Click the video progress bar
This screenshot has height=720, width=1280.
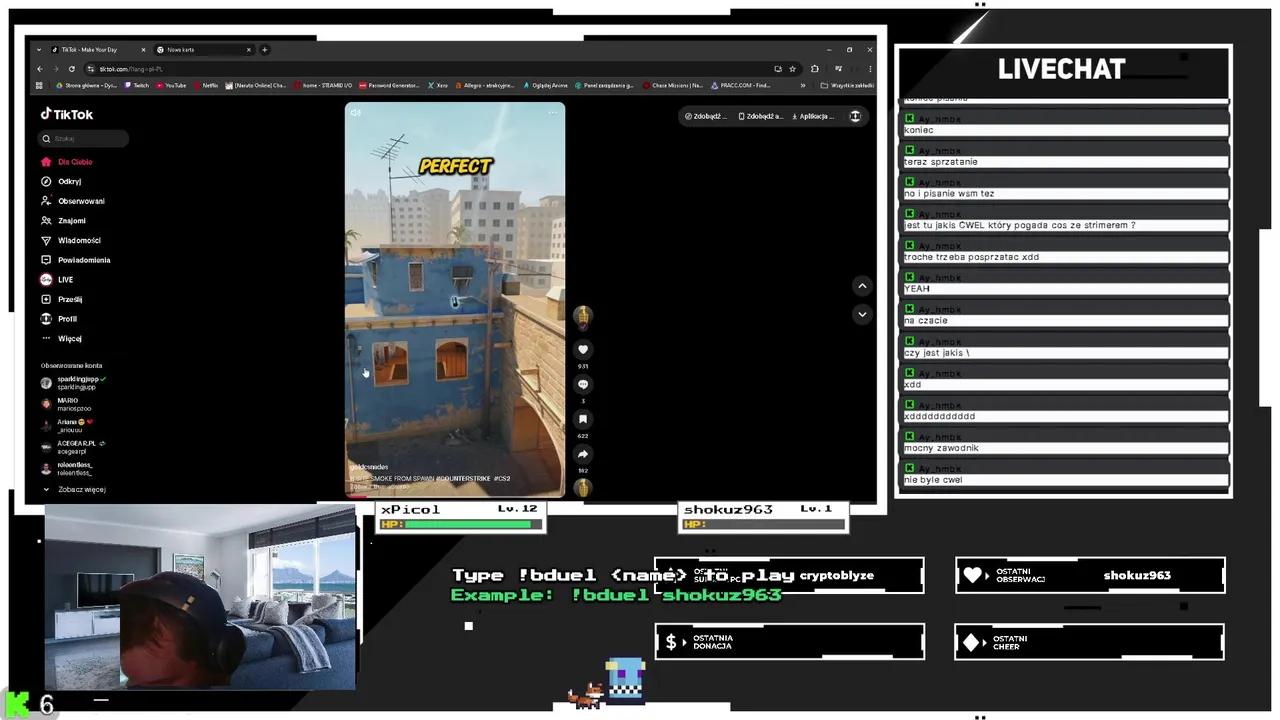(455, 495)
